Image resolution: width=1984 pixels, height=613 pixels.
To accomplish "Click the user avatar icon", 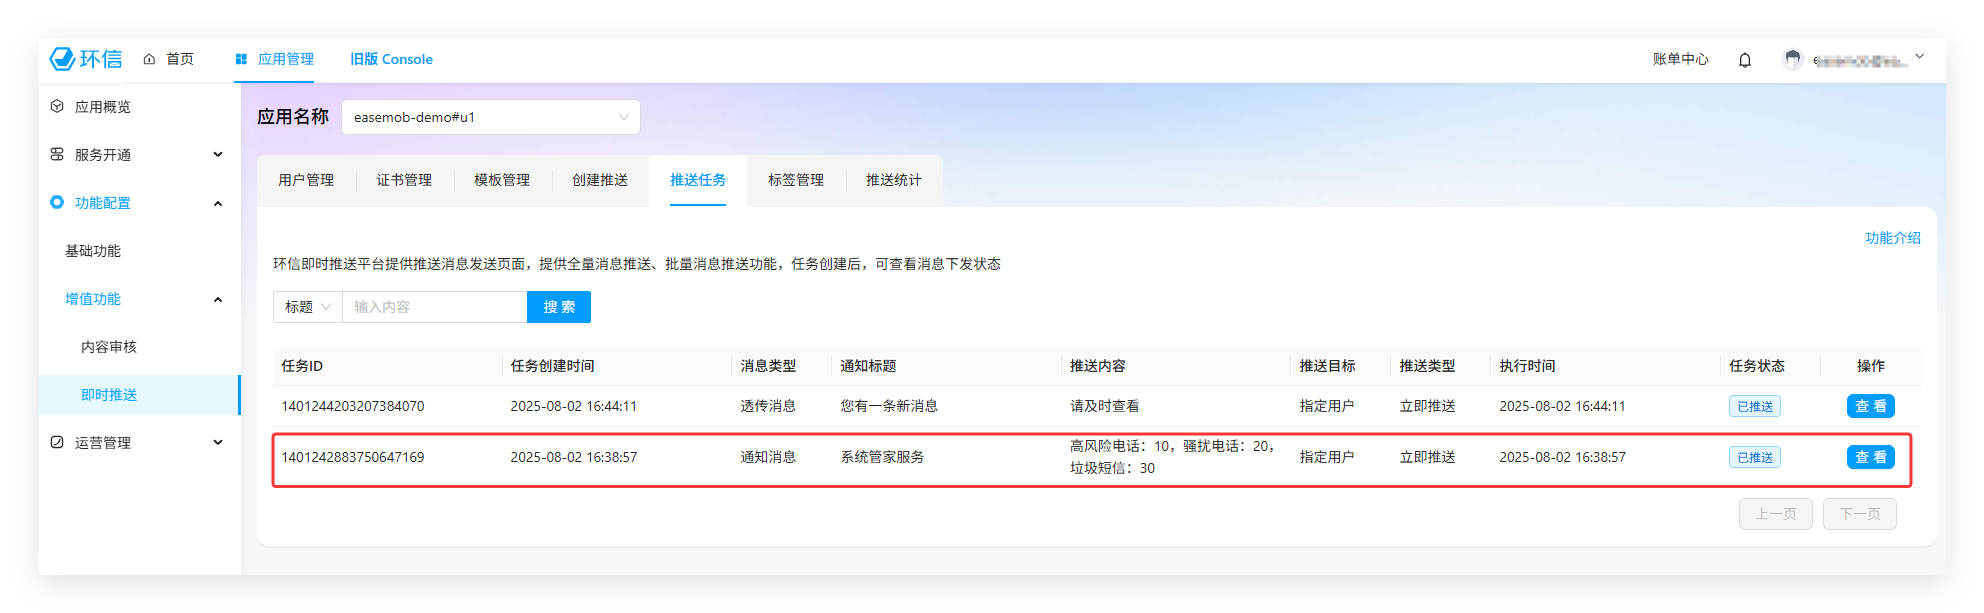I will [x=1792, y=60].
